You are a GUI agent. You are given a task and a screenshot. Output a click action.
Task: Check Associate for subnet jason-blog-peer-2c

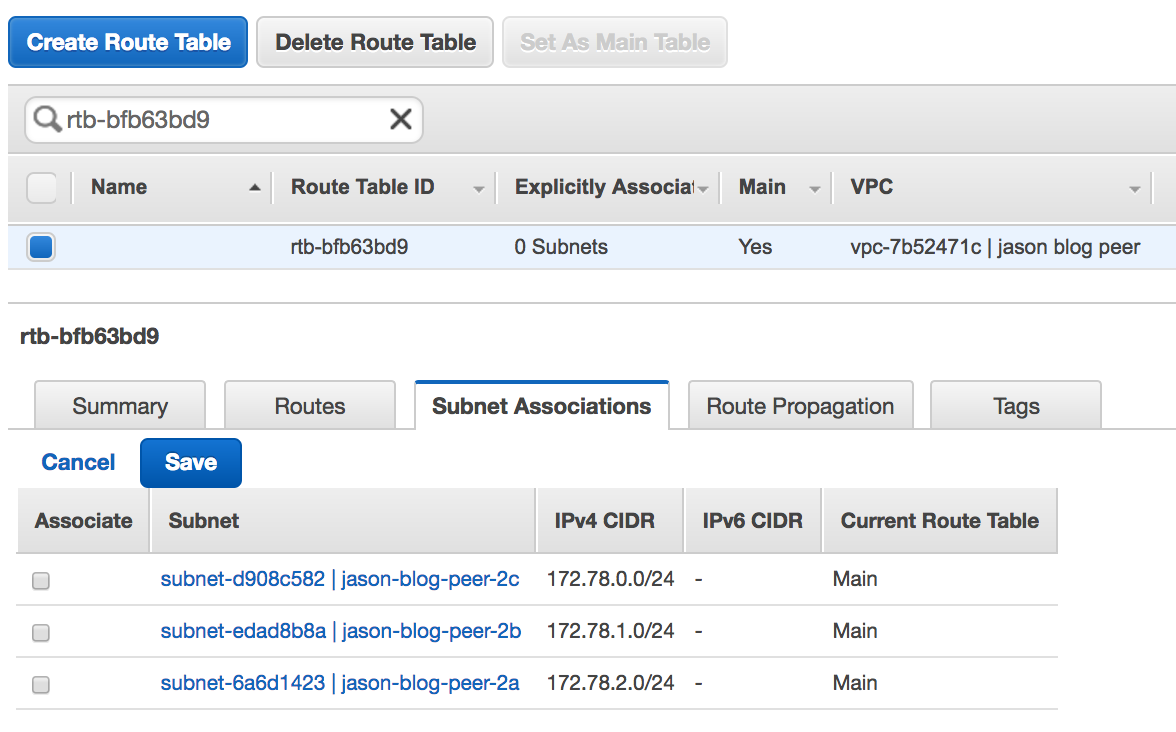[x=41, y=581]
